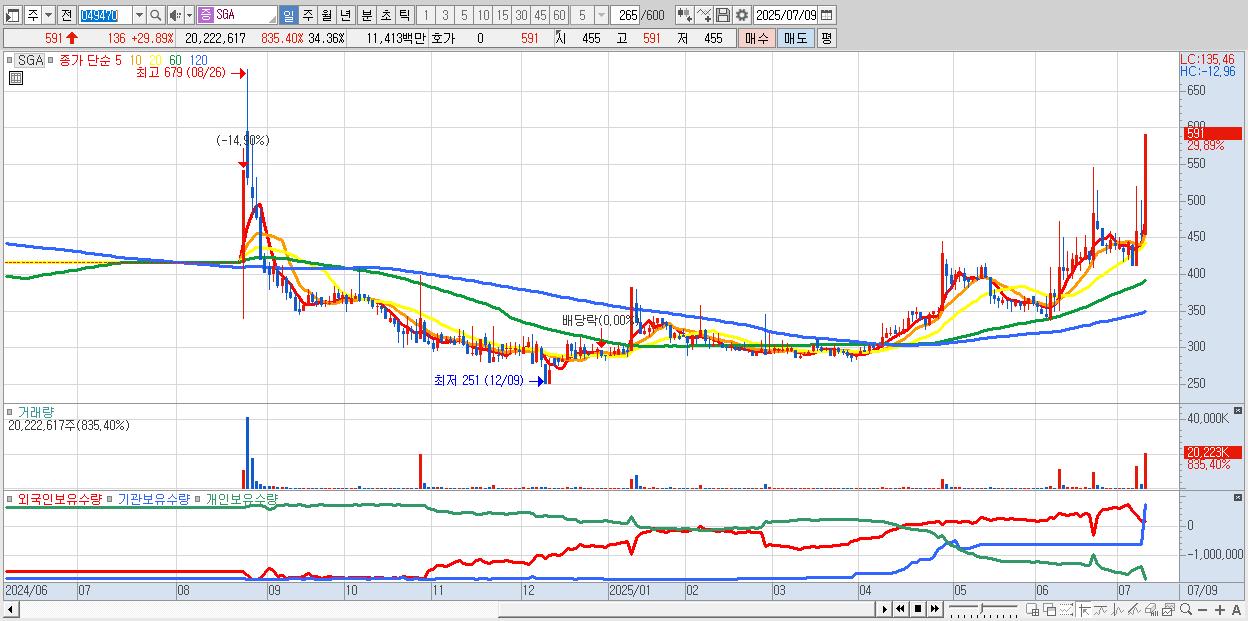Click the 3D bar chart icon at bottom
1248x621 pixels.
pos(1151,609)
